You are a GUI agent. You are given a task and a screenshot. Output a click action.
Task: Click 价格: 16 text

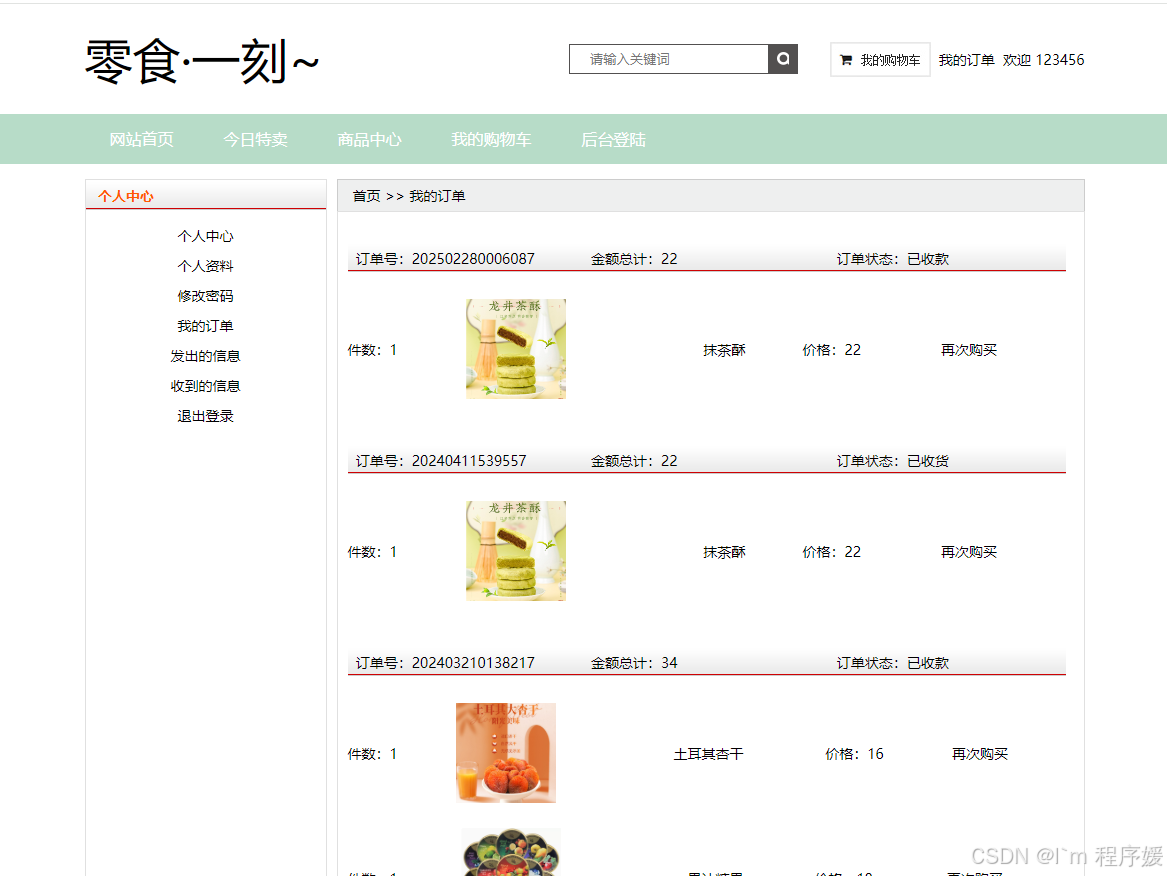click(x=854, y=754)
